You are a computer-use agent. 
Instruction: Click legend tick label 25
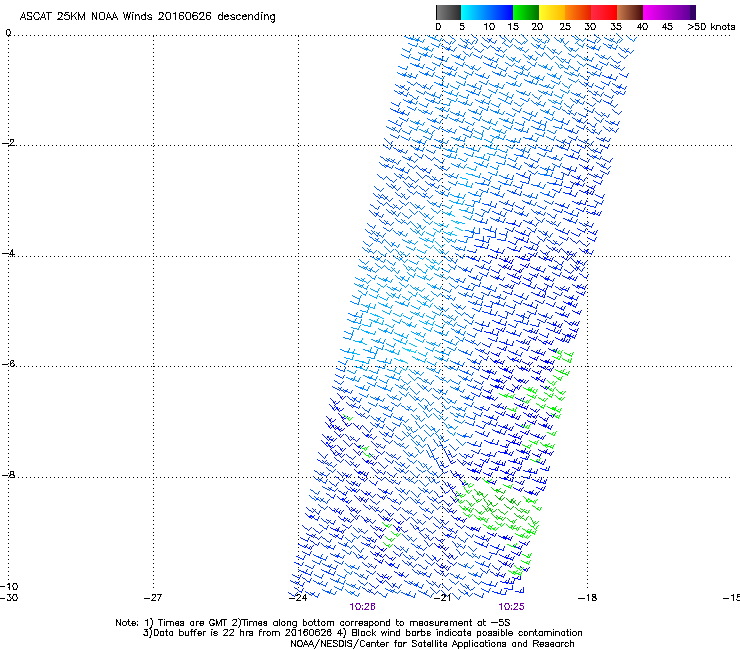click(x=565, y=27)
